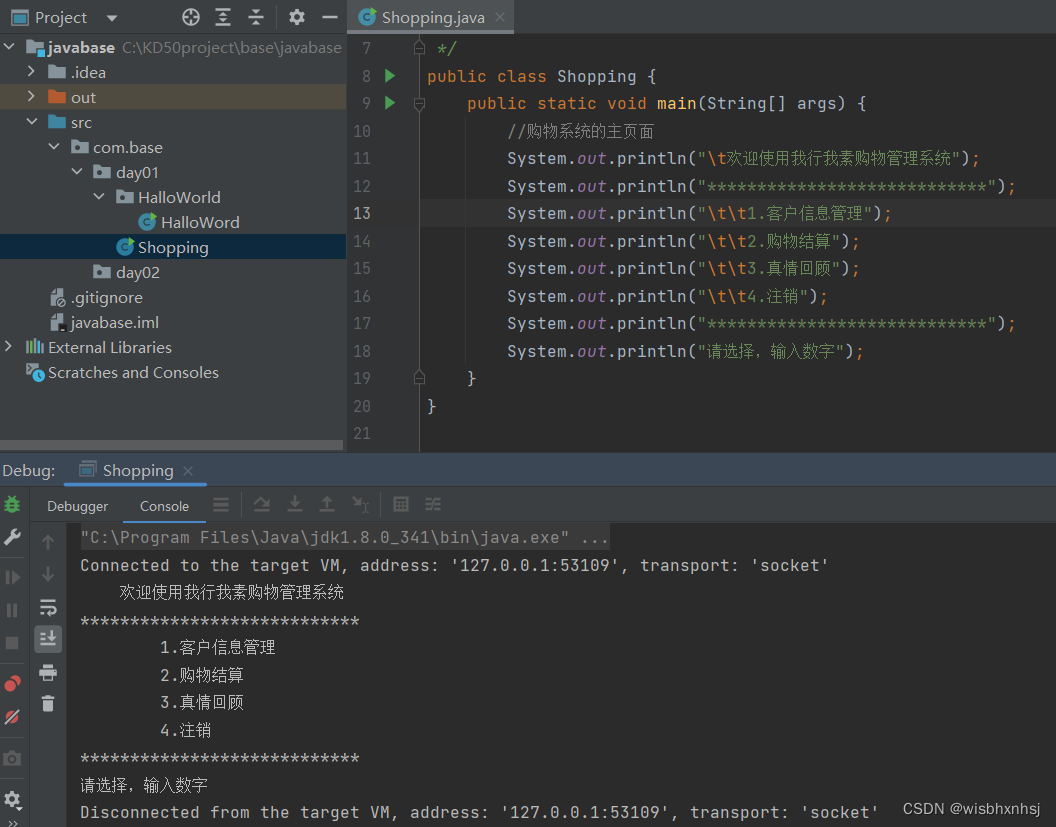Print the console contents

click(48, 672)
